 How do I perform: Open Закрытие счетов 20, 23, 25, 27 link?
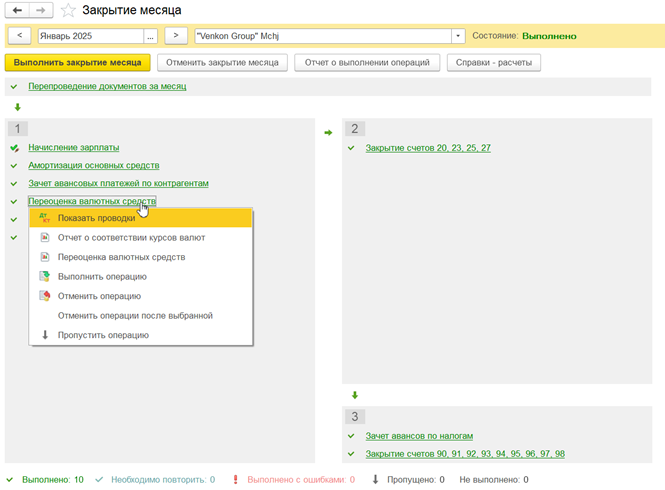428,148
